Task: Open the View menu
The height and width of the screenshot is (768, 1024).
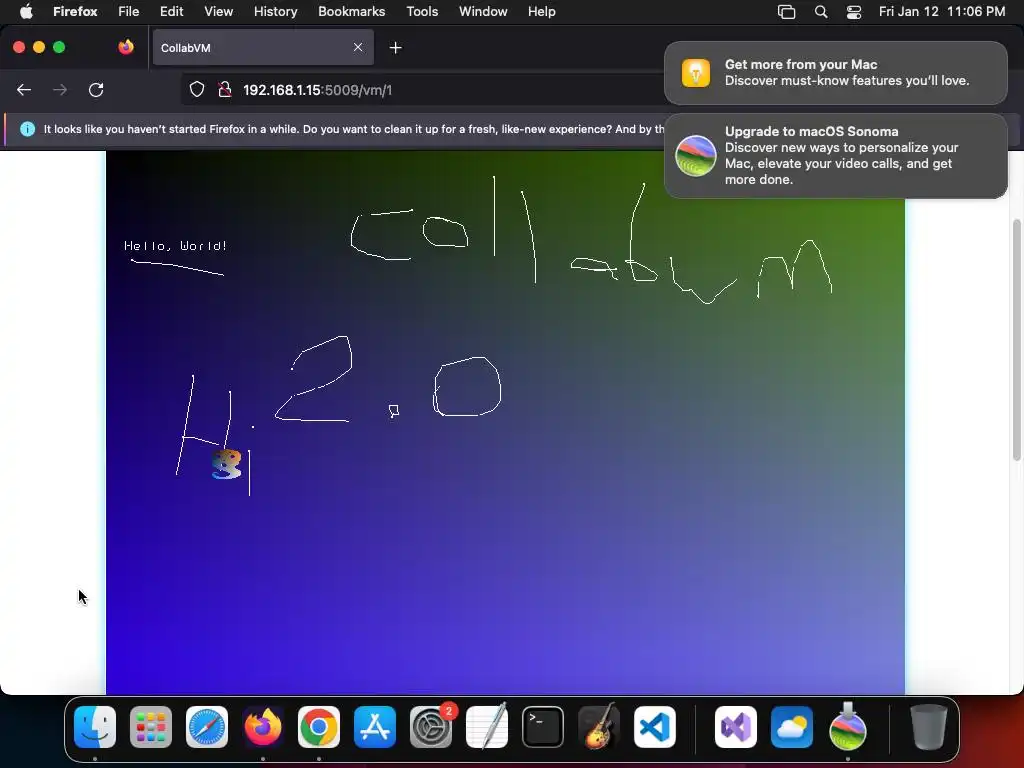Action: point(218,12)
